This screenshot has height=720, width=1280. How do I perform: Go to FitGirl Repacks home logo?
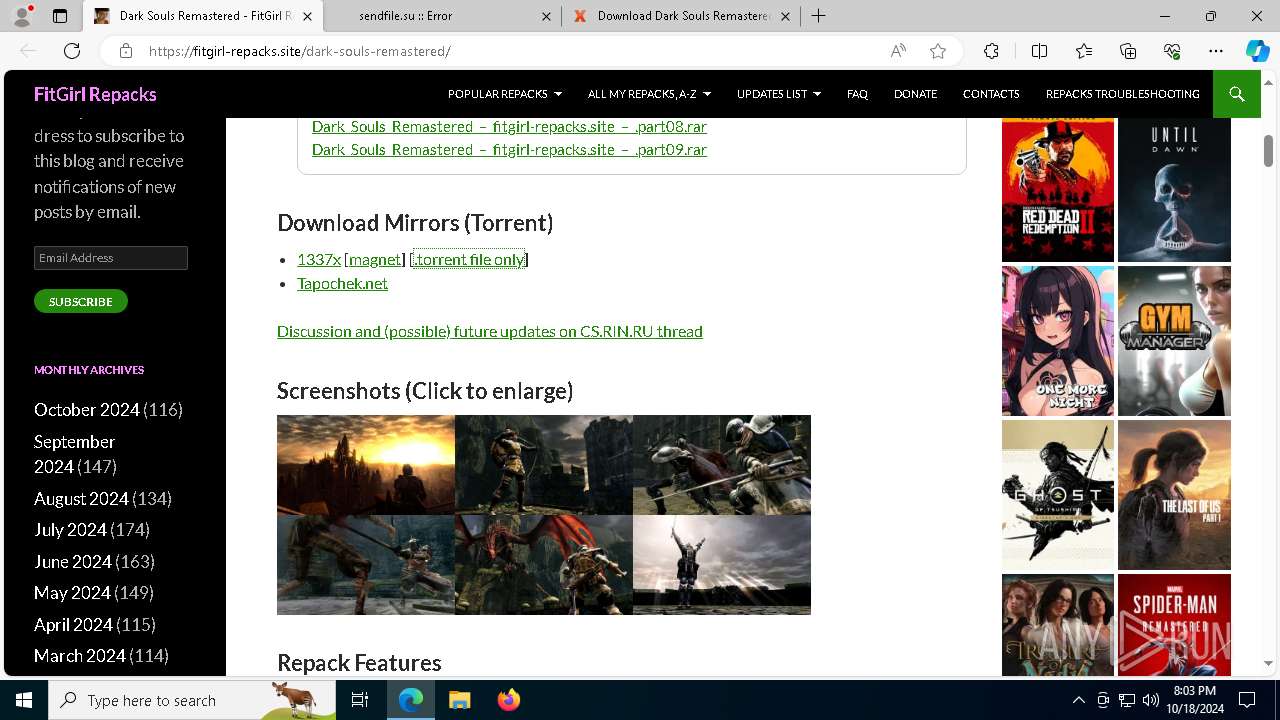pyautogui.click(x=95, y=94)
